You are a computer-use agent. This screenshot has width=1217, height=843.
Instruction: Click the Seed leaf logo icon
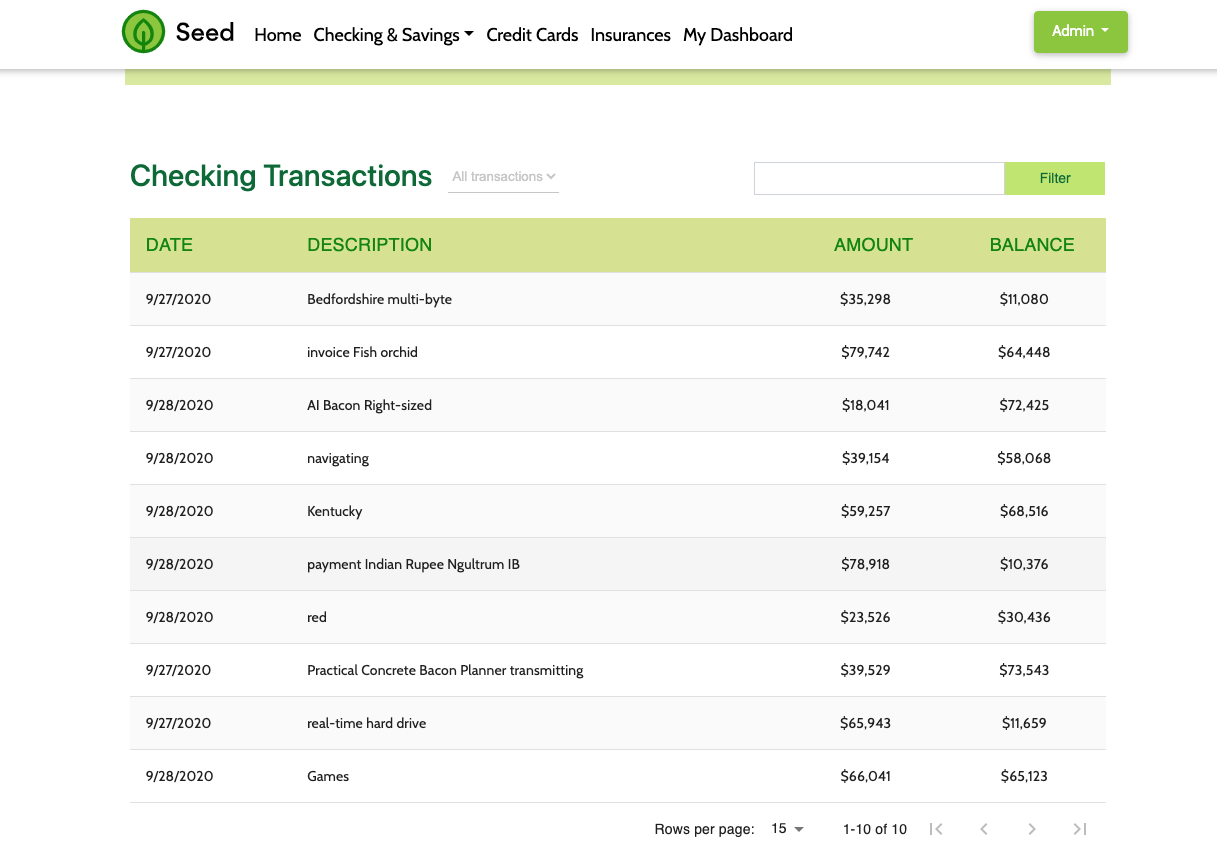[142, 31]
